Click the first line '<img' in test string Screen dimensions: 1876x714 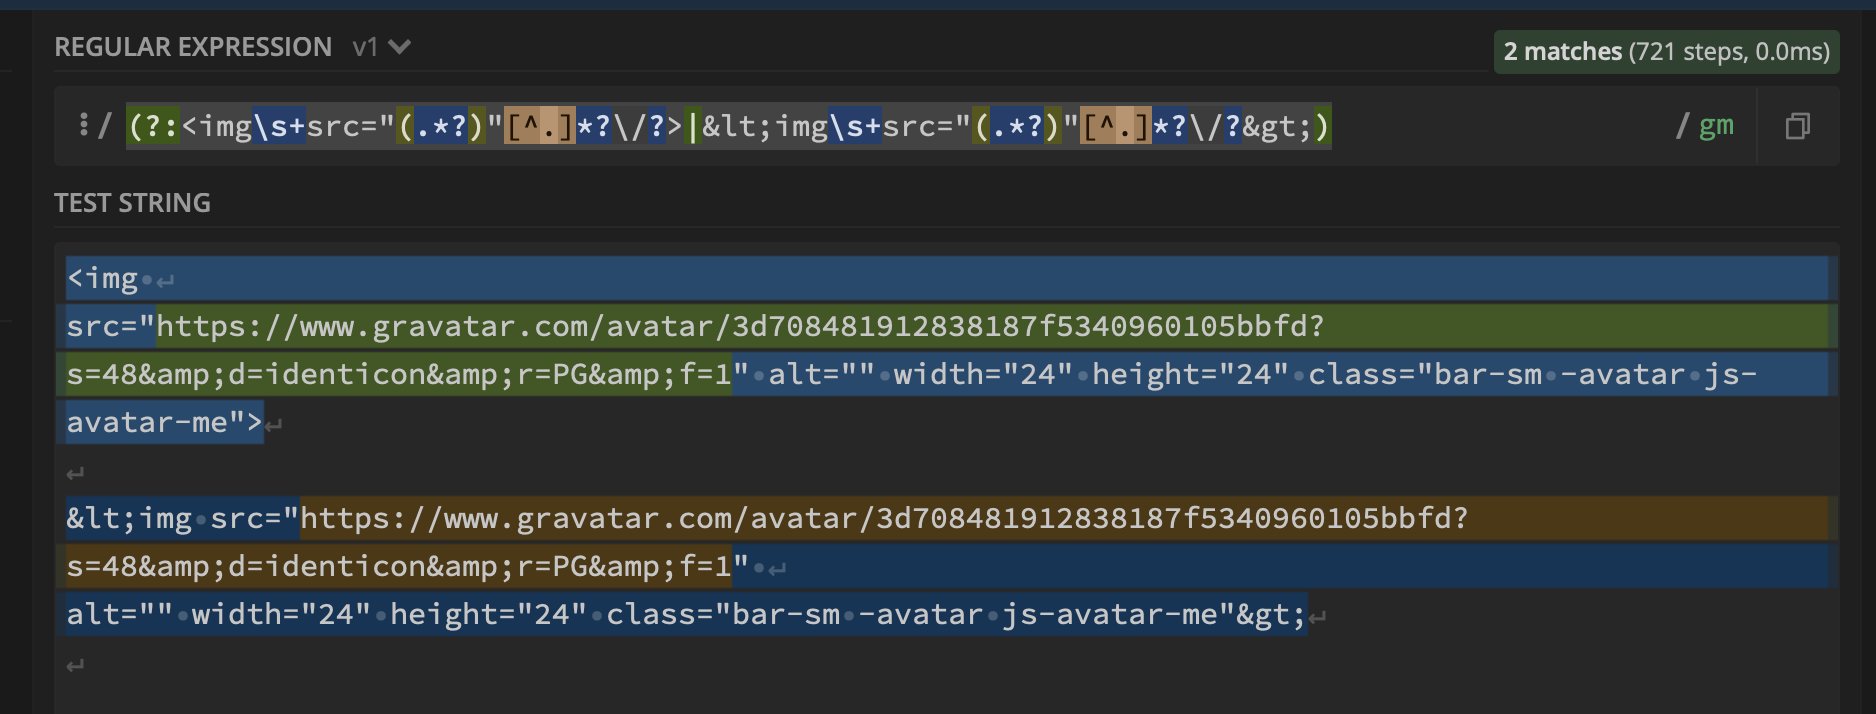pyautogui.click(x=102, y=279)
